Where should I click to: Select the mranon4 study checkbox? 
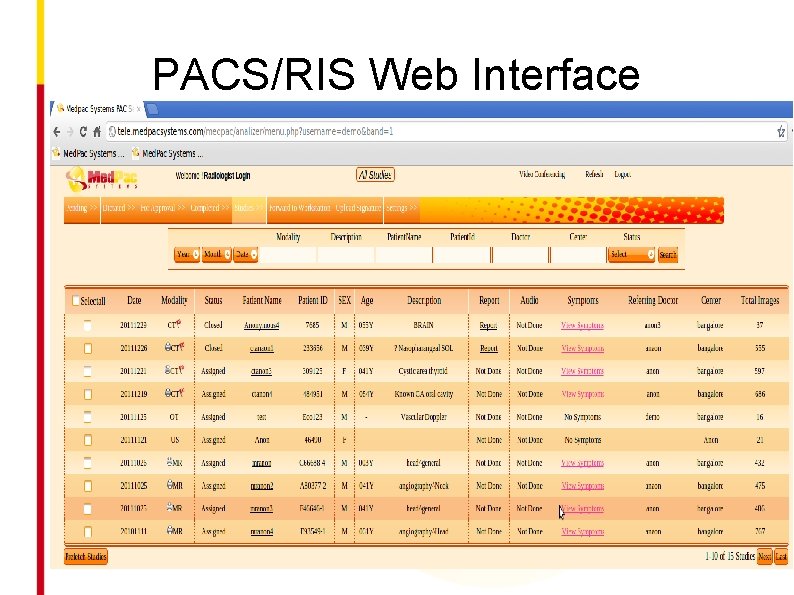pyautogui.click(x=88, y=532)
